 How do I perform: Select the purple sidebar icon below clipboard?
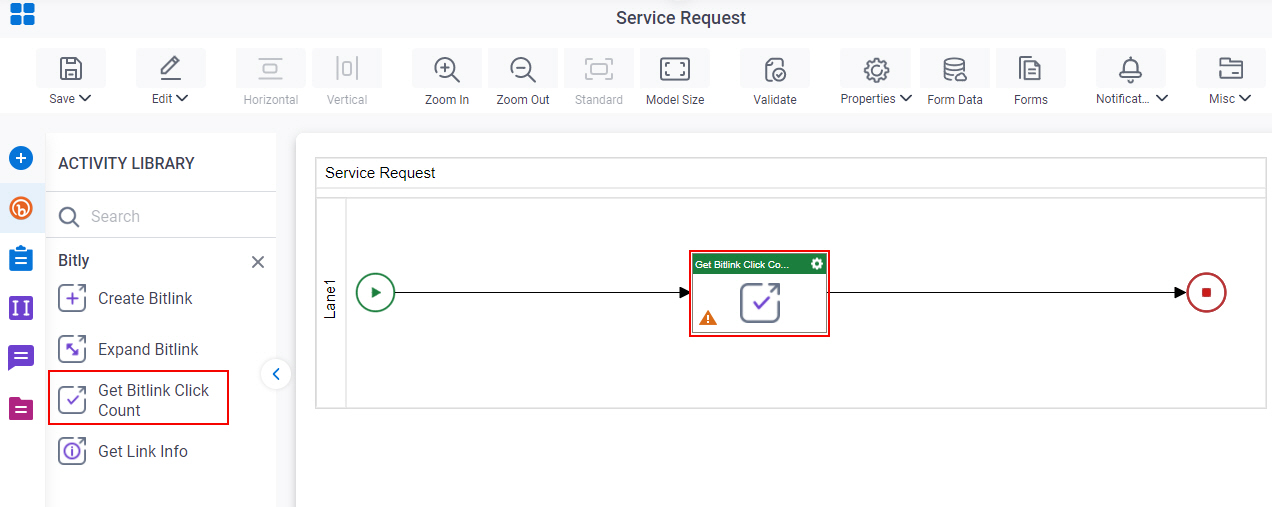click(21, 307)
